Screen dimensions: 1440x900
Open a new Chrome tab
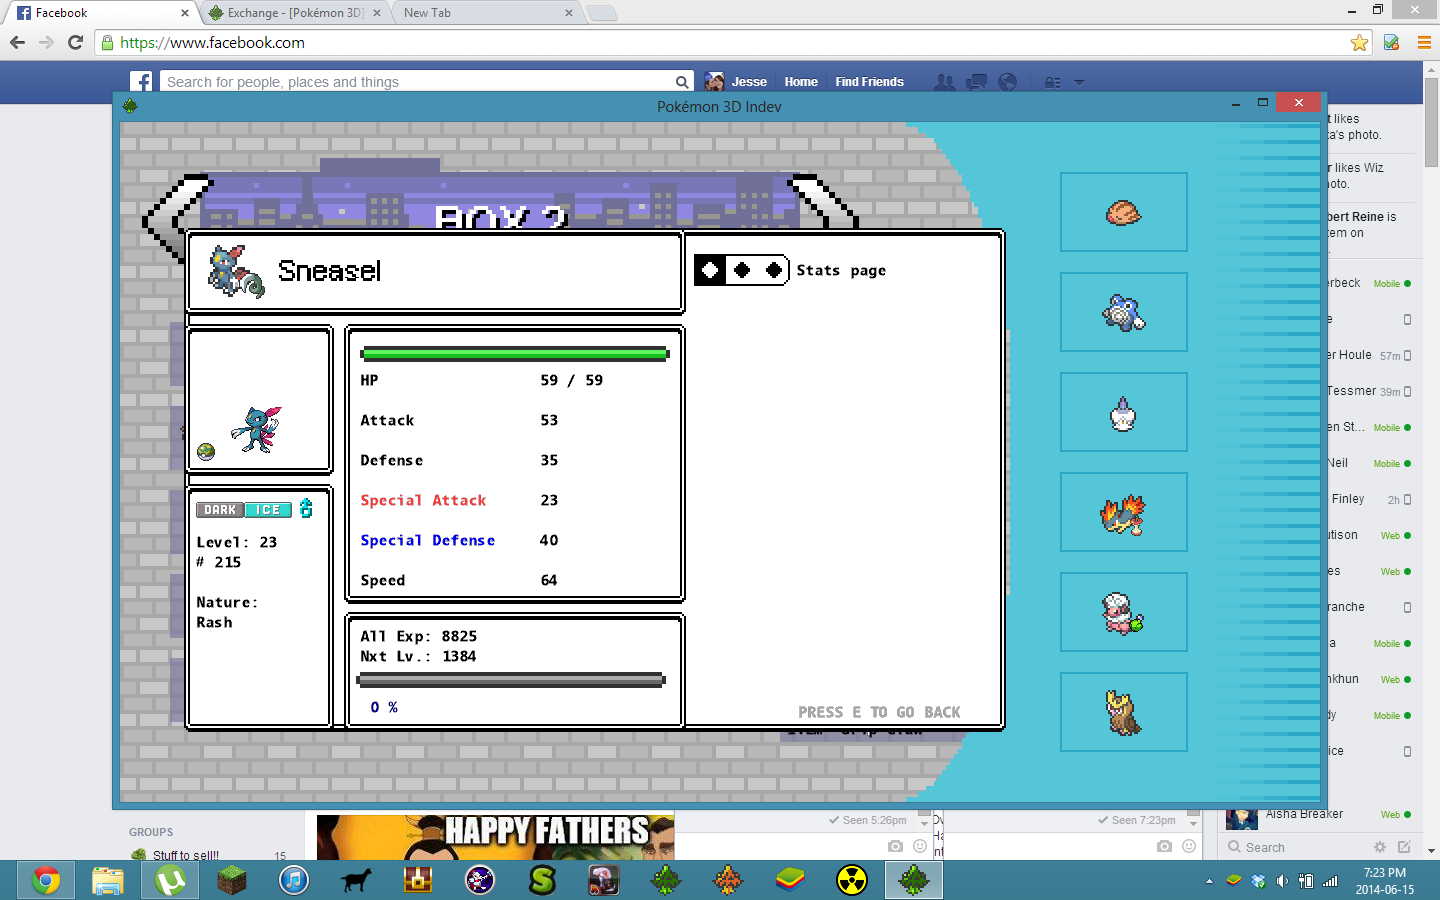[601, 13]
